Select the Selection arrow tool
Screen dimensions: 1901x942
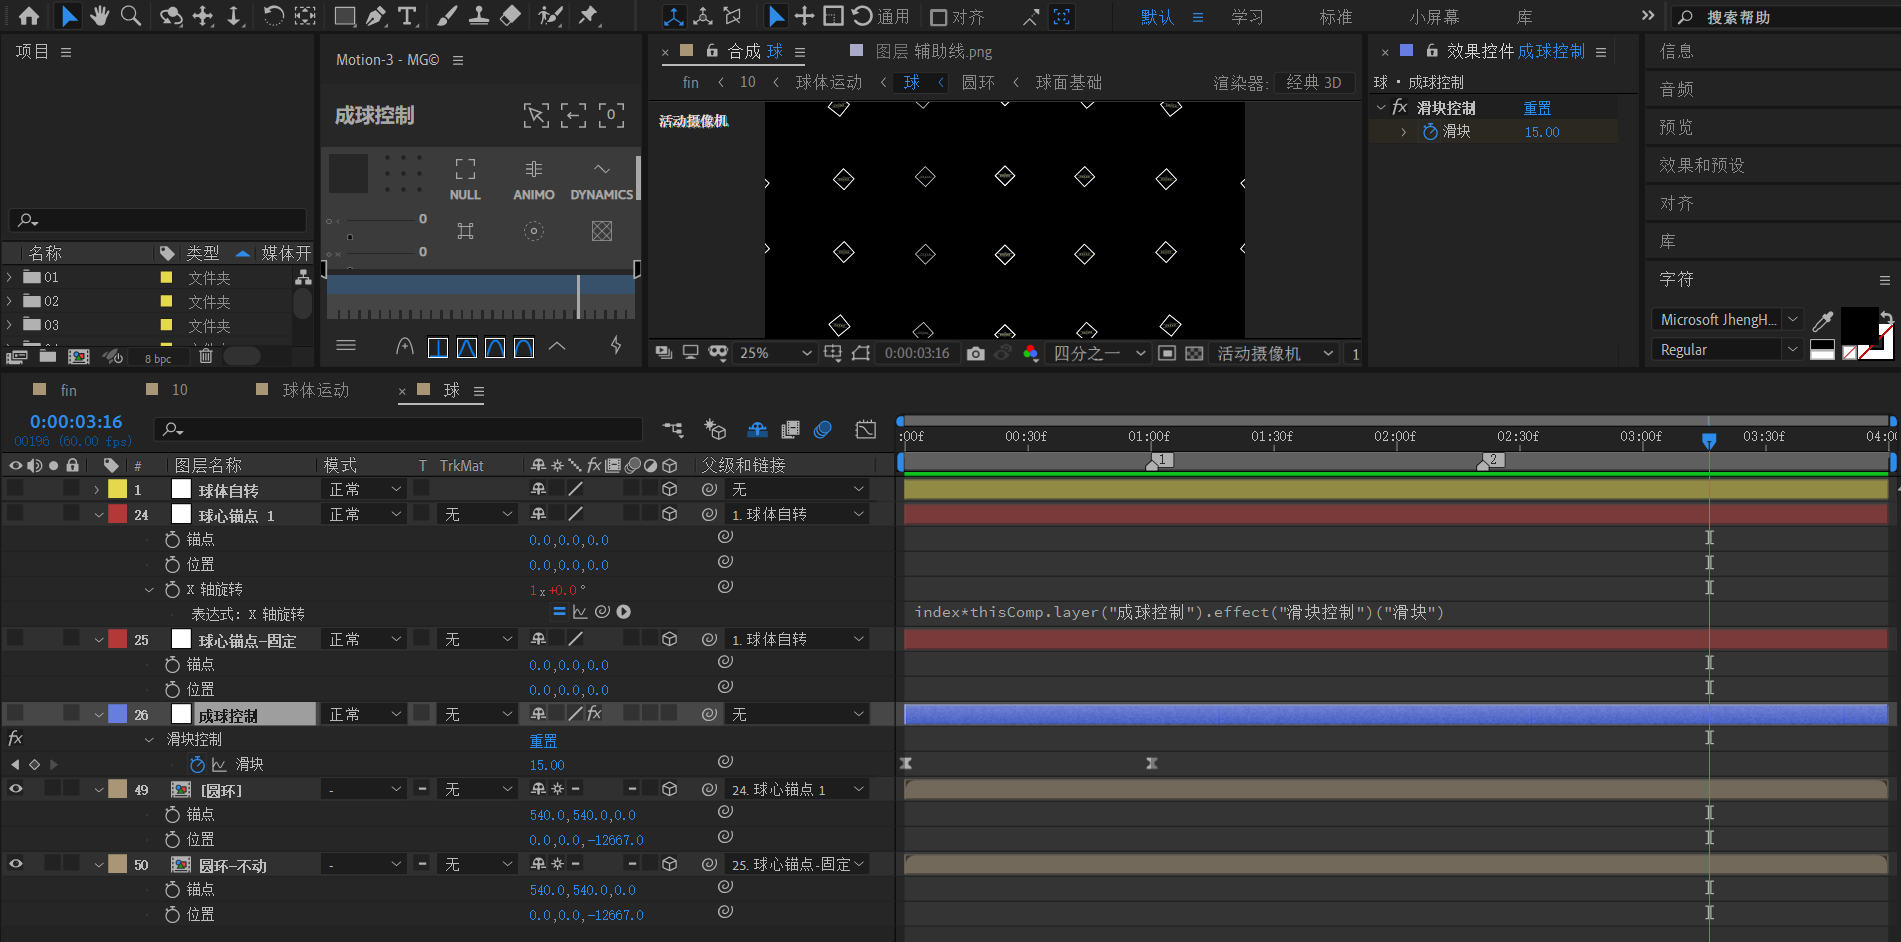pyautogui.click(x=68, y=16)
